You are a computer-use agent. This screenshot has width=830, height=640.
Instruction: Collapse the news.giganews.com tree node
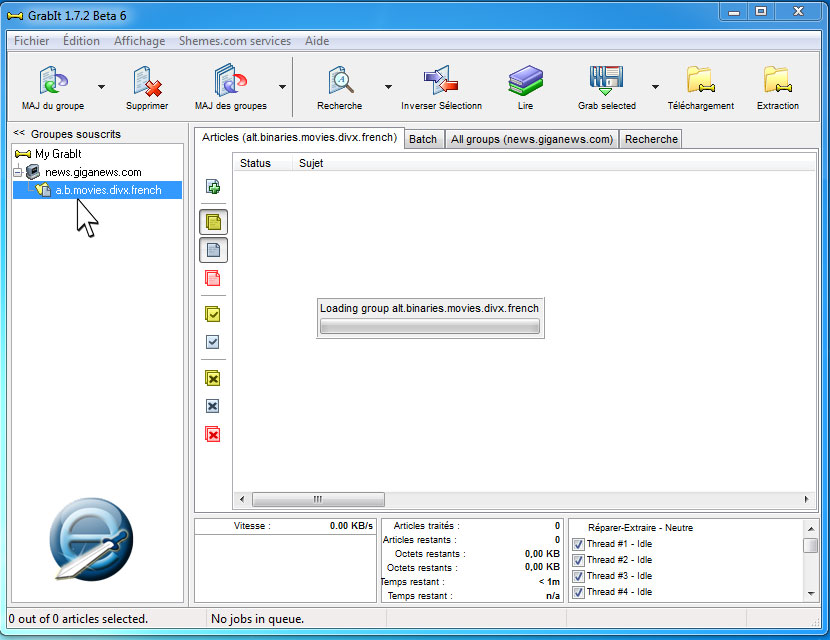click(17, 172)
